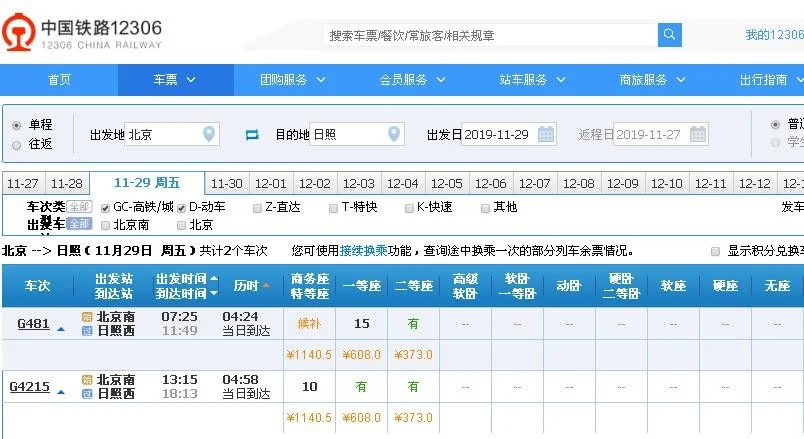Screen dimensions: 804x439
Task: Click G4215 first-class price ¥608.0
Action: [x=361, y=418]
